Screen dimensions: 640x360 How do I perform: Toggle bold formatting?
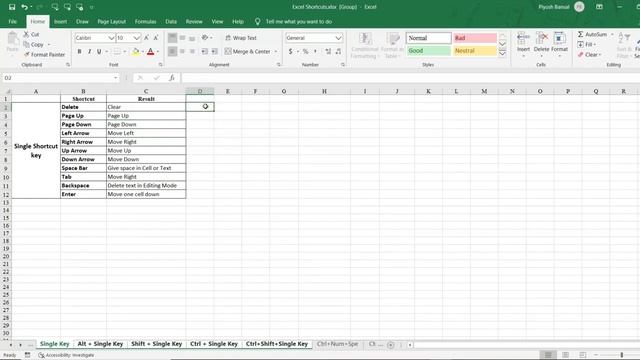(79, 51)
